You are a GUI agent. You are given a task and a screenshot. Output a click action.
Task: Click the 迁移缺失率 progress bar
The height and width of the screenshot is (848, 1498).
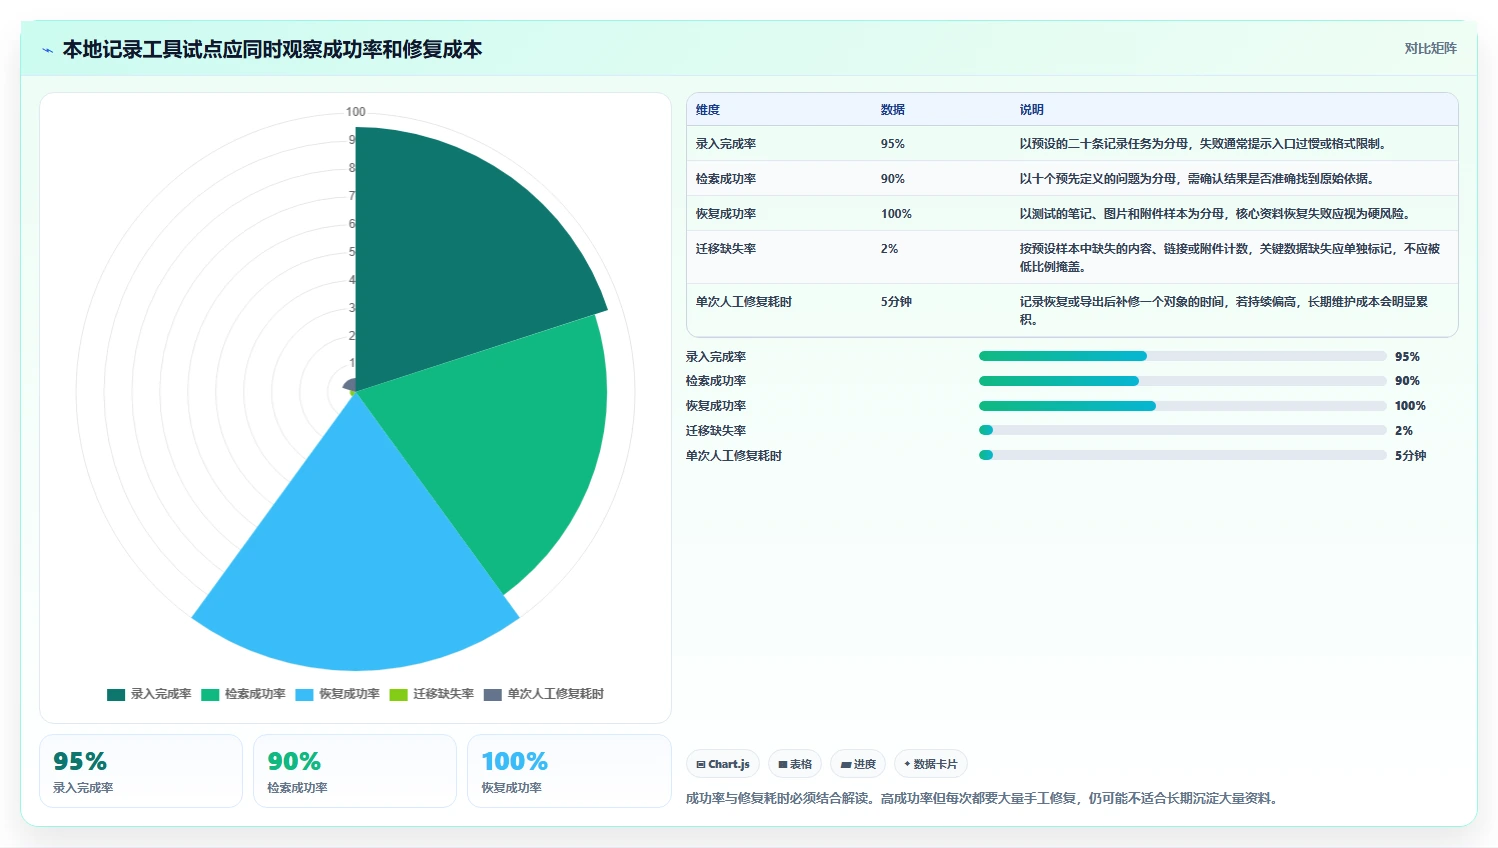1183,430
